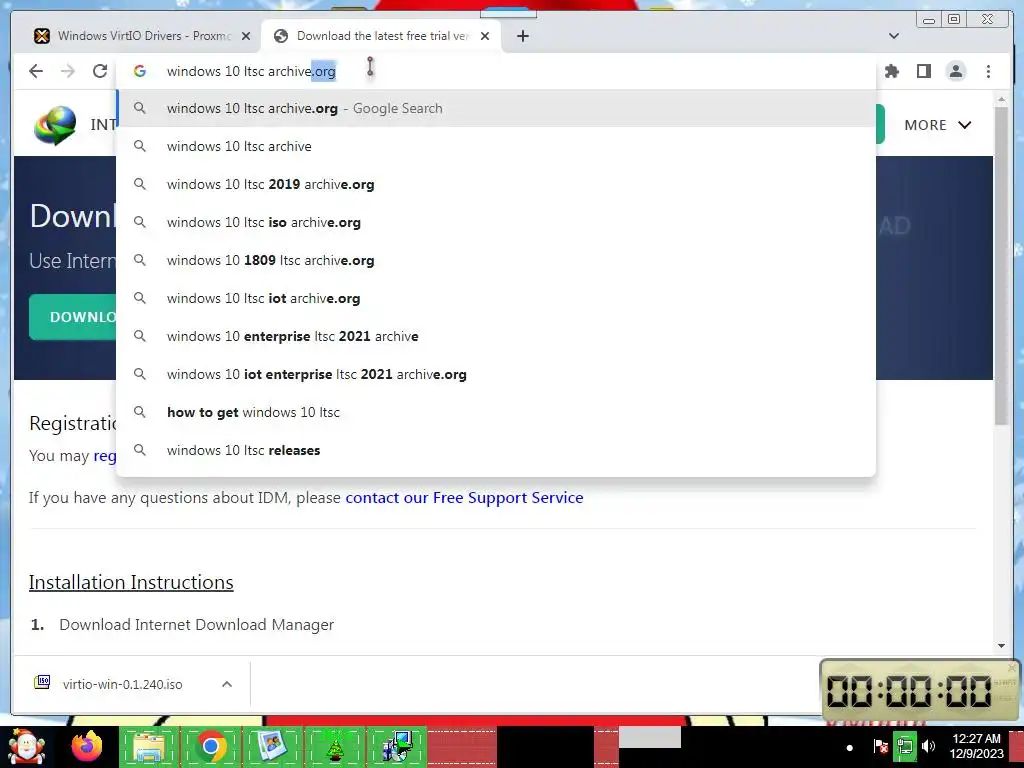
Task: Launch Firefox from the taskbar
Action: pyautogui.click(x=87, y=746)
